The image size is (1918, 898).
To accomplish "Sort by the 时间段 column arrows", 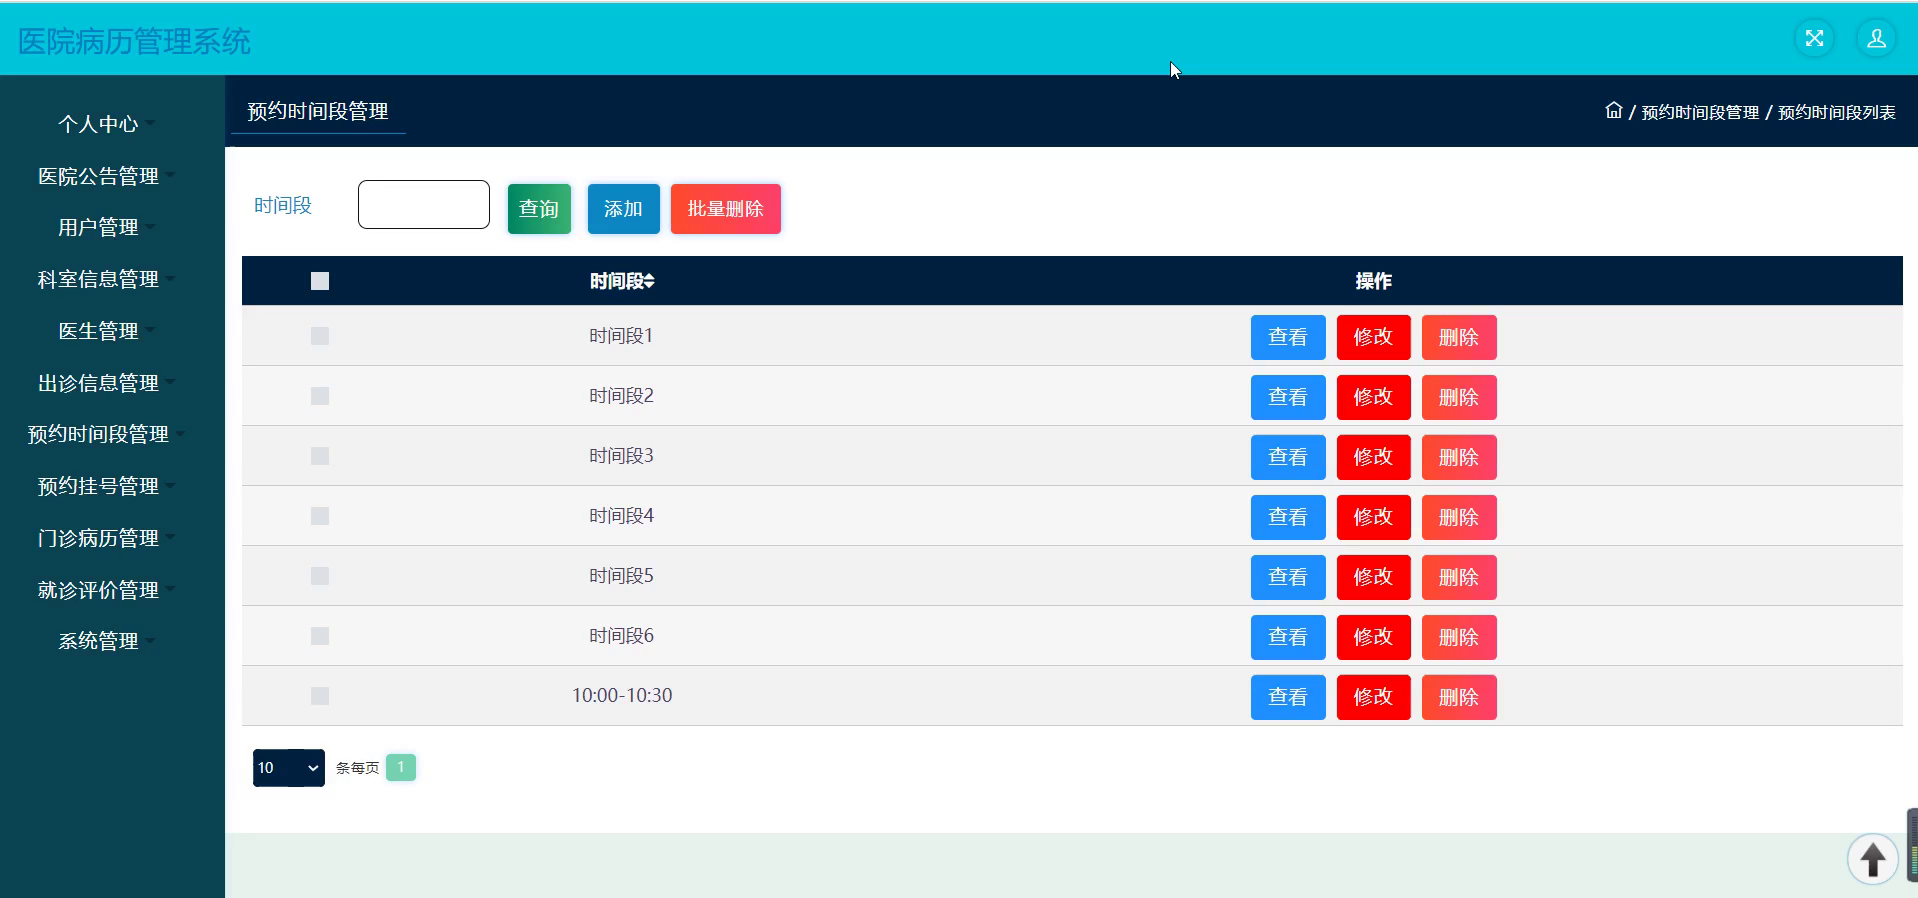I will tap(649, 281).
